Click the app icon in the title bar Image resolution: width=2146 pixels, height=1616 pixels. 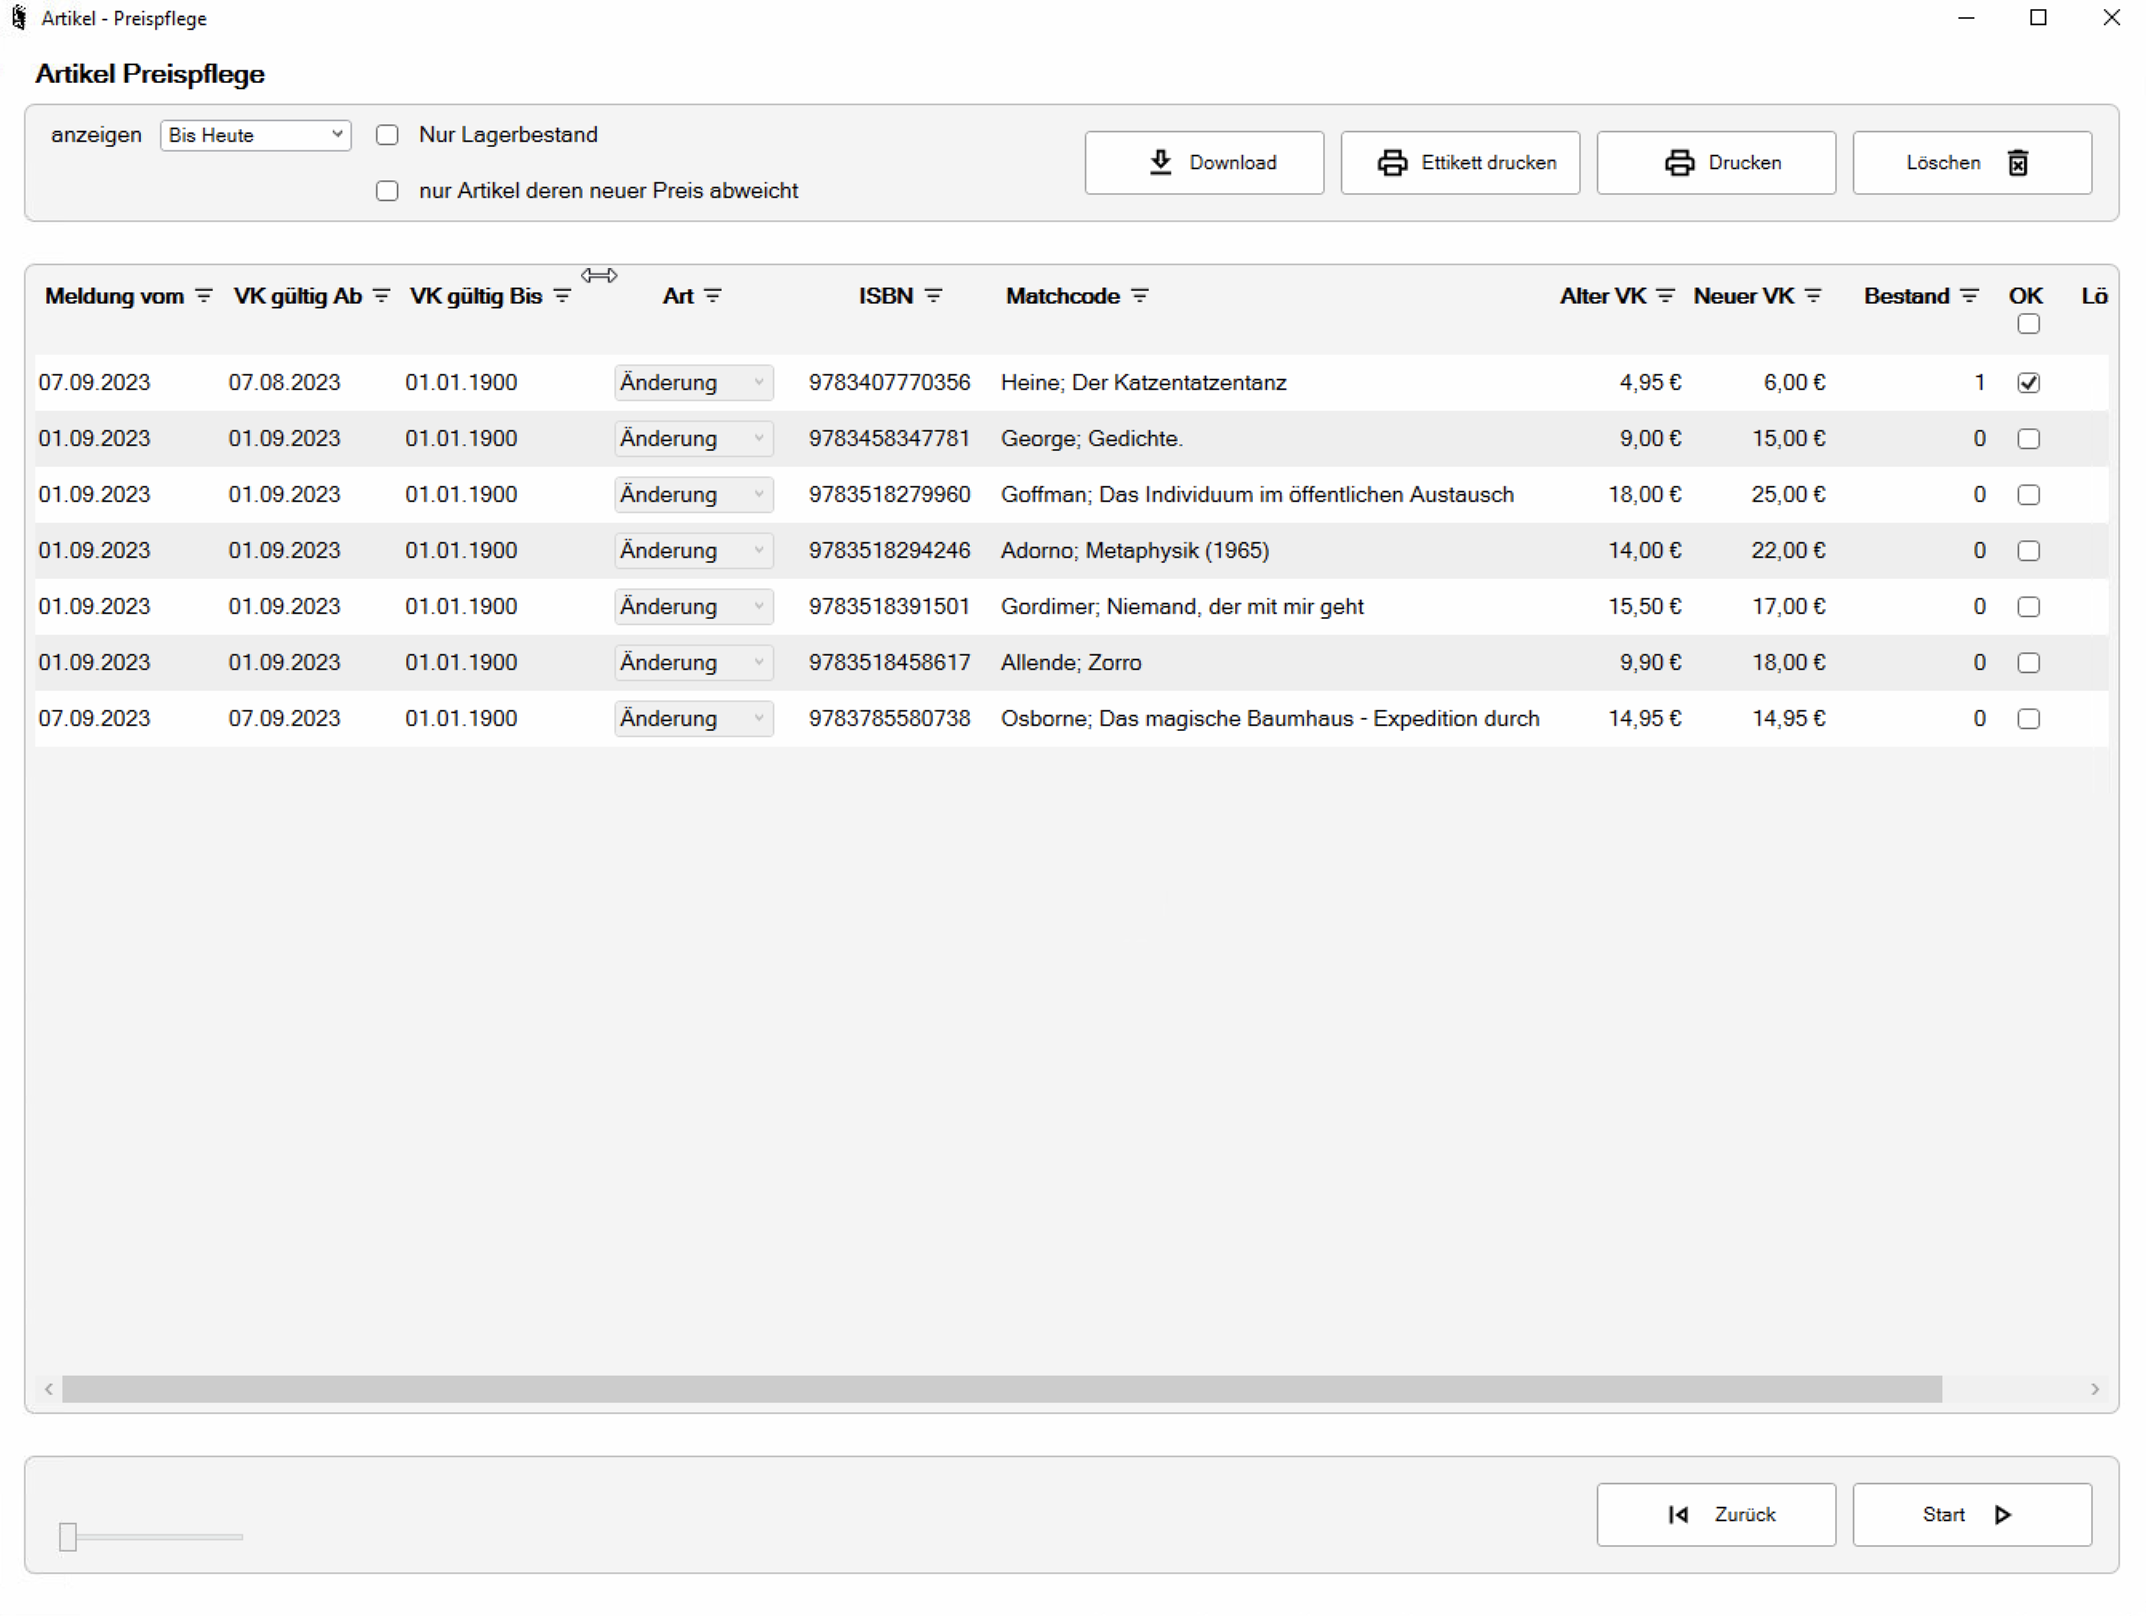click(x=18, y=18)
